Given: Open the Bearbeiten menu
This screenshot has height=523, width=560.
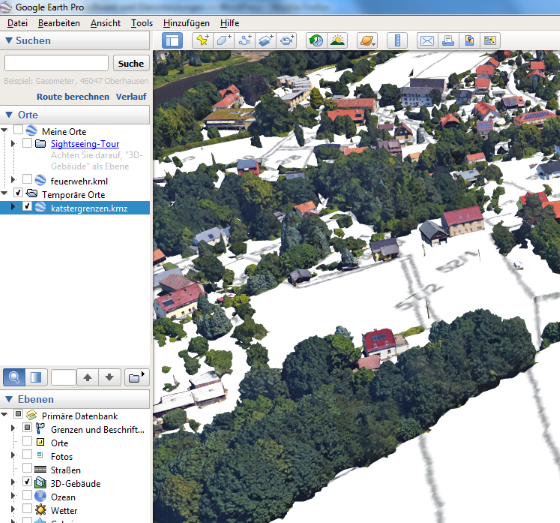Looking at the screenshot, I should coord(59,23).
